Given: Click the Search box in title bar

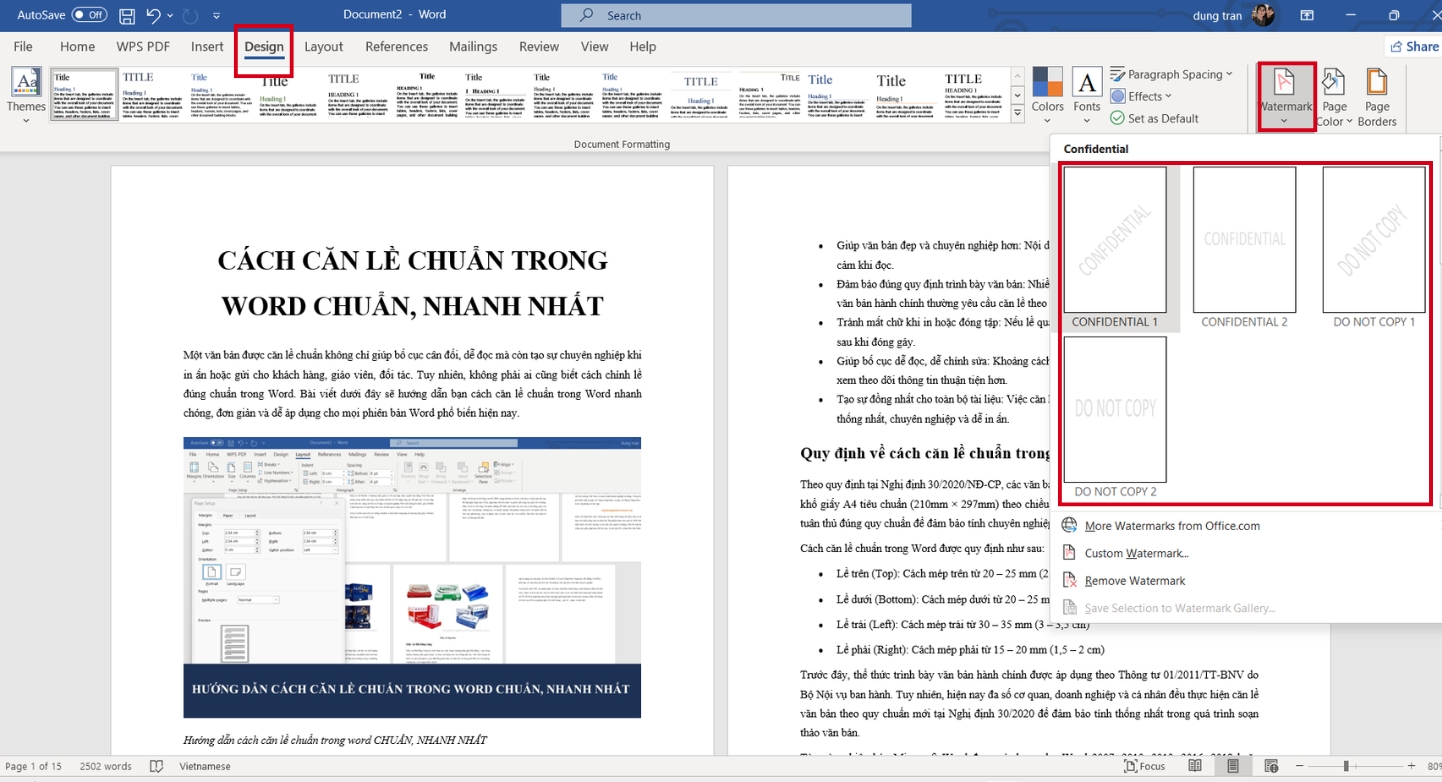Looking at the screenshot, I should (x=736, y=15).
